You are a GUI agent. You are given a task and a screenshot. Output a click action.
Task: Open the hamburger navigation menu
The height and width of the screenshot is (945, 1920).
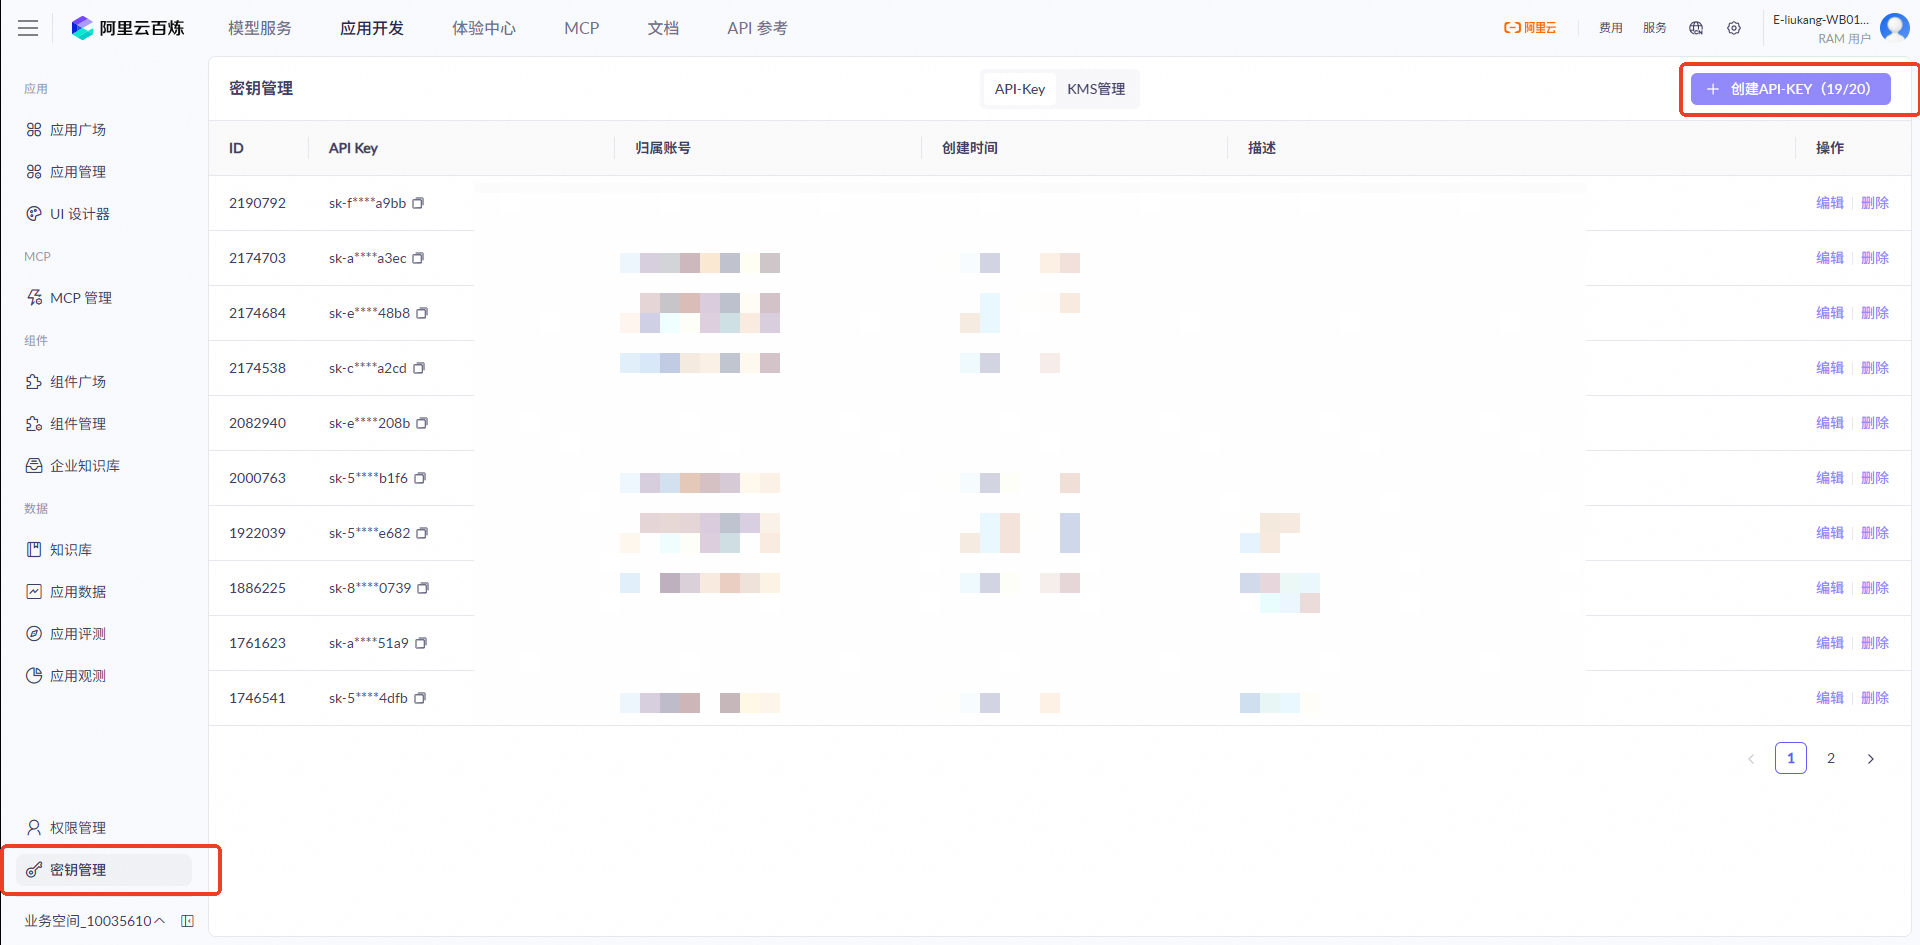28,28
